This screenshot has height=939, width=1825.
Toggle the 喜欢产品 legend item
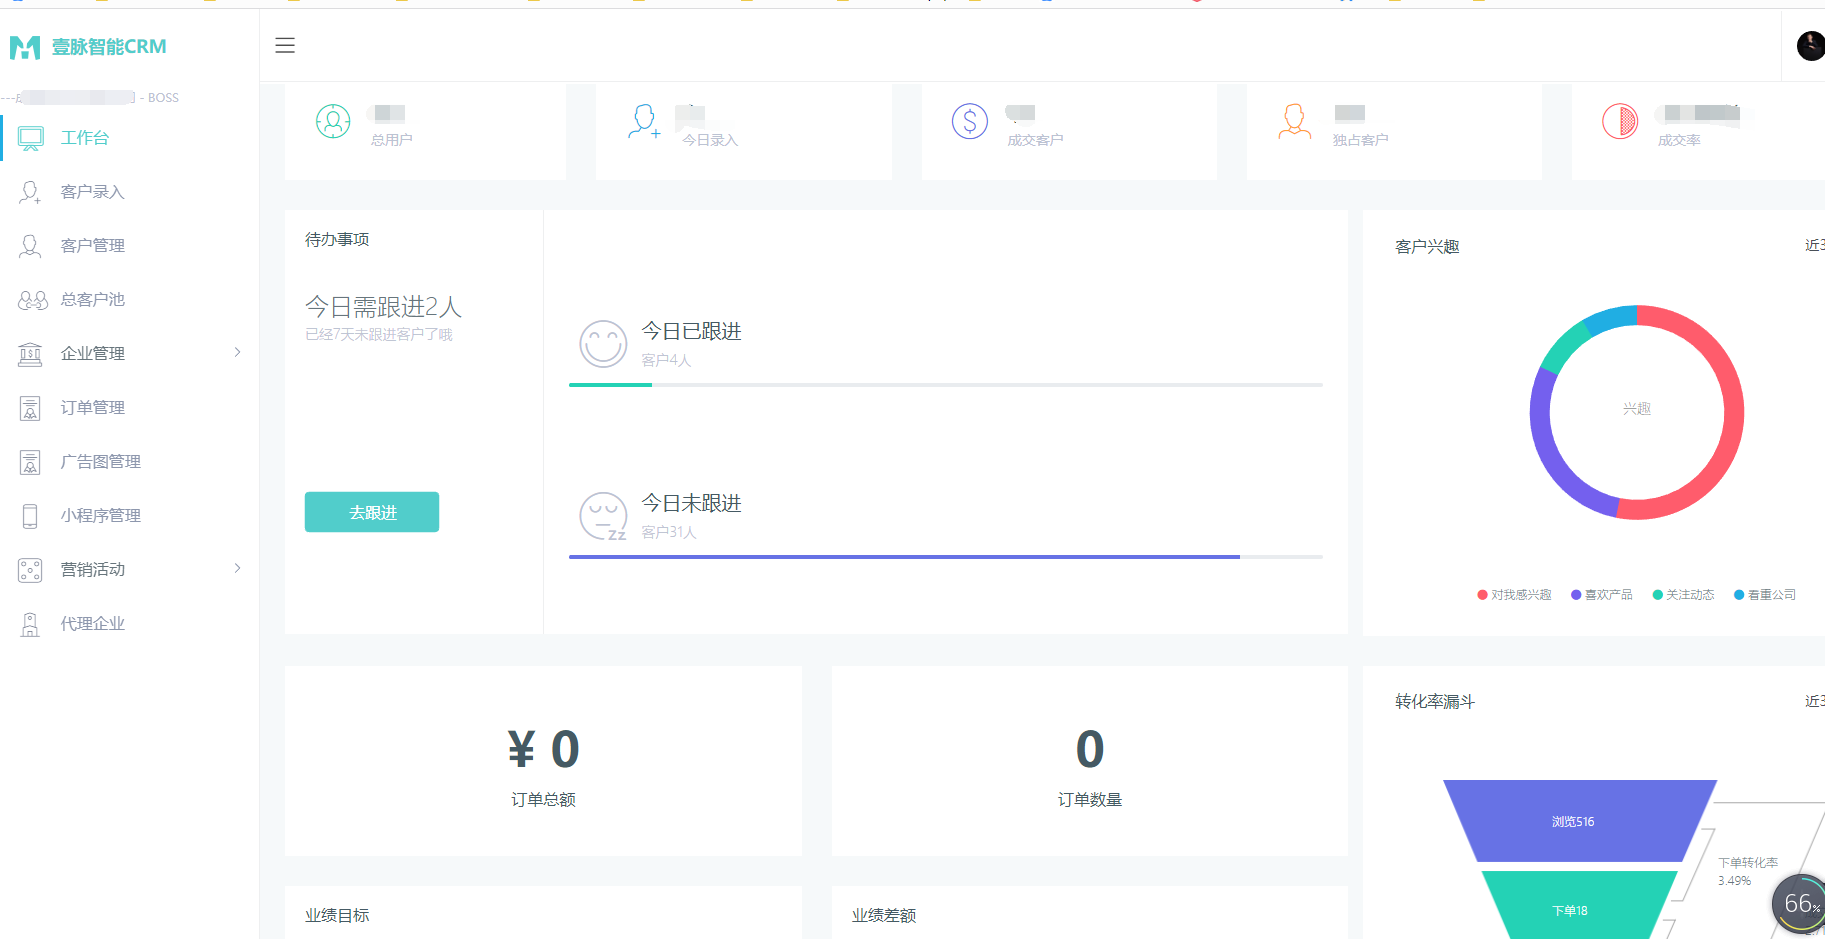1601,595
